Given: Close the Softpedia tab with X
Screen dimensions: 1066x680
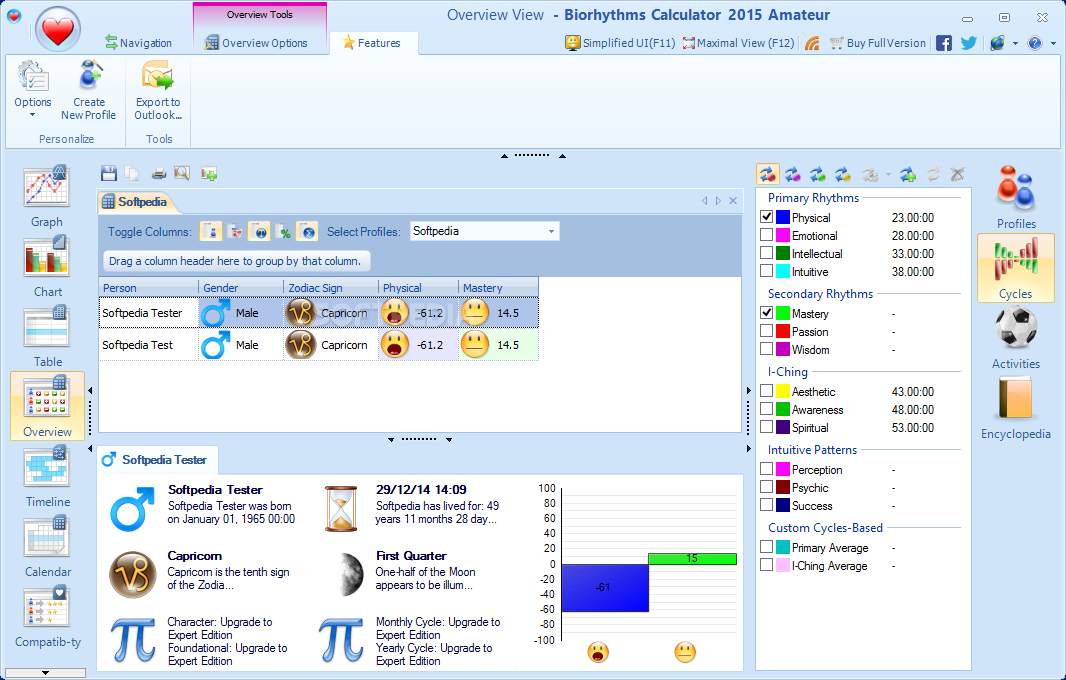Looking at the screenshot, I should 733,201.
